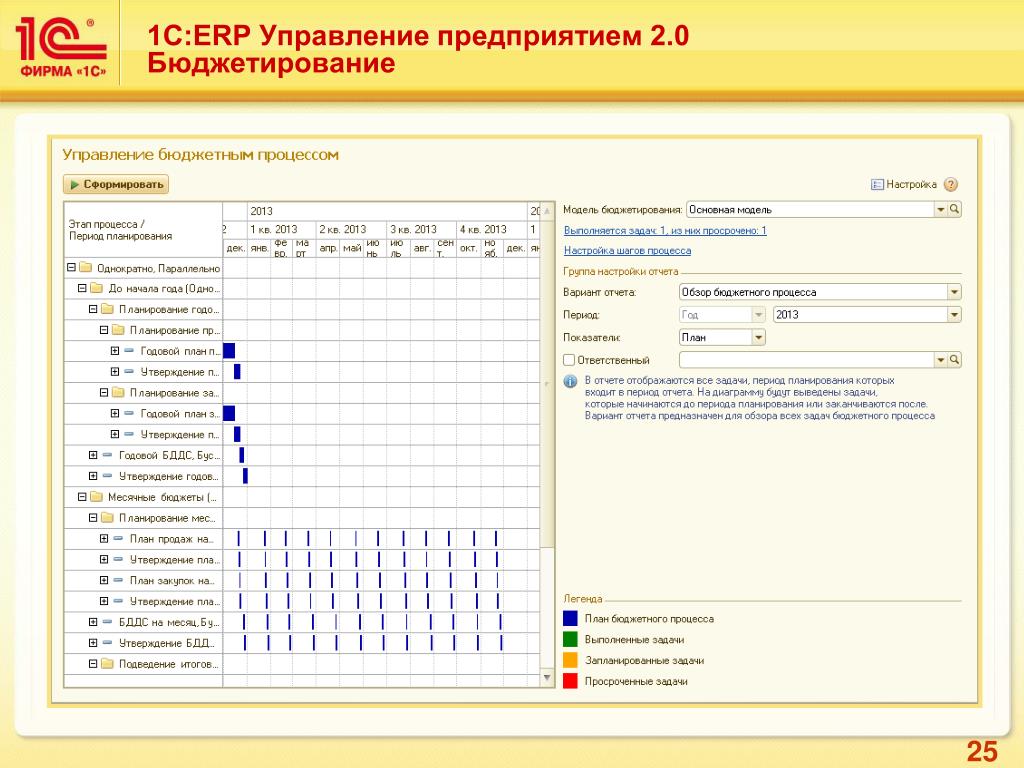This screenshot has height=768, width=1024.
Task: Click the magnifier next to Основная модель
Action: [x=954, y=210]
